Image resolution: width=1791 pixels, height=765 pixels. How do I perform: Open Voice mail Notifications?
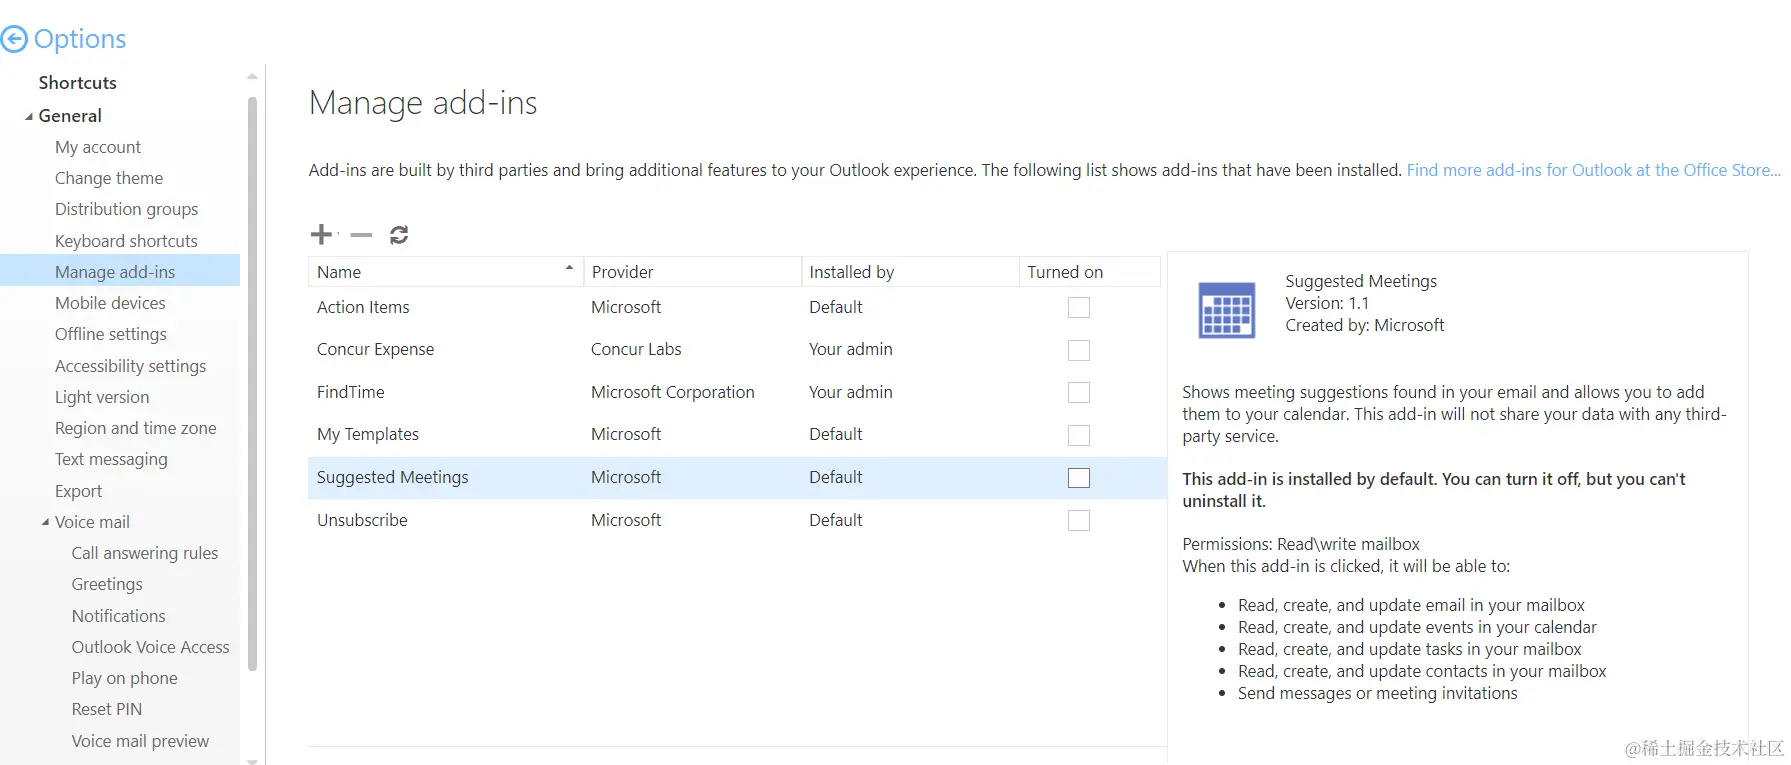coord(119,616)
